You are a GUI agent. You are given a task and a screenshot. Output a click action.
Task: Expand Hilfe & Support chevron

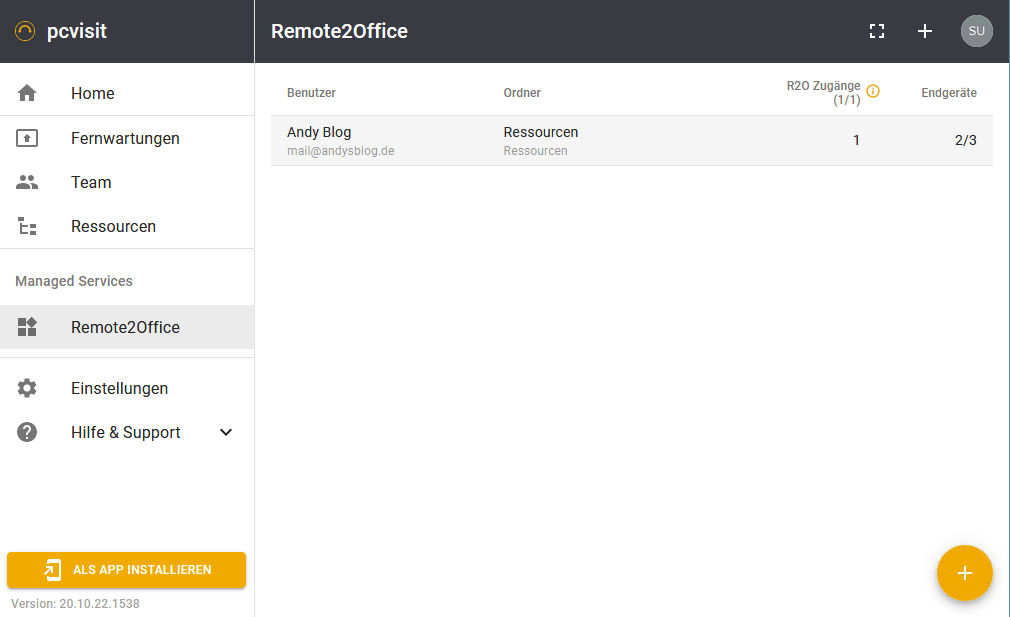point(226,432)
